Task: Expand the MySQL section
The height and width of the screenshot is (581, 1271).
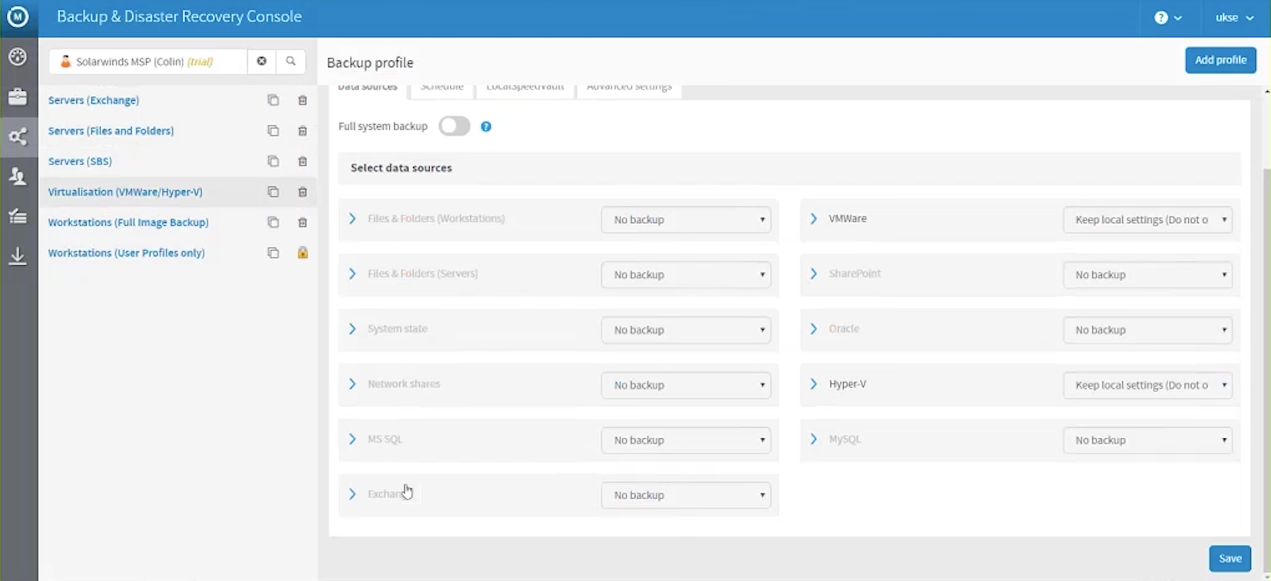Action: 813,439
